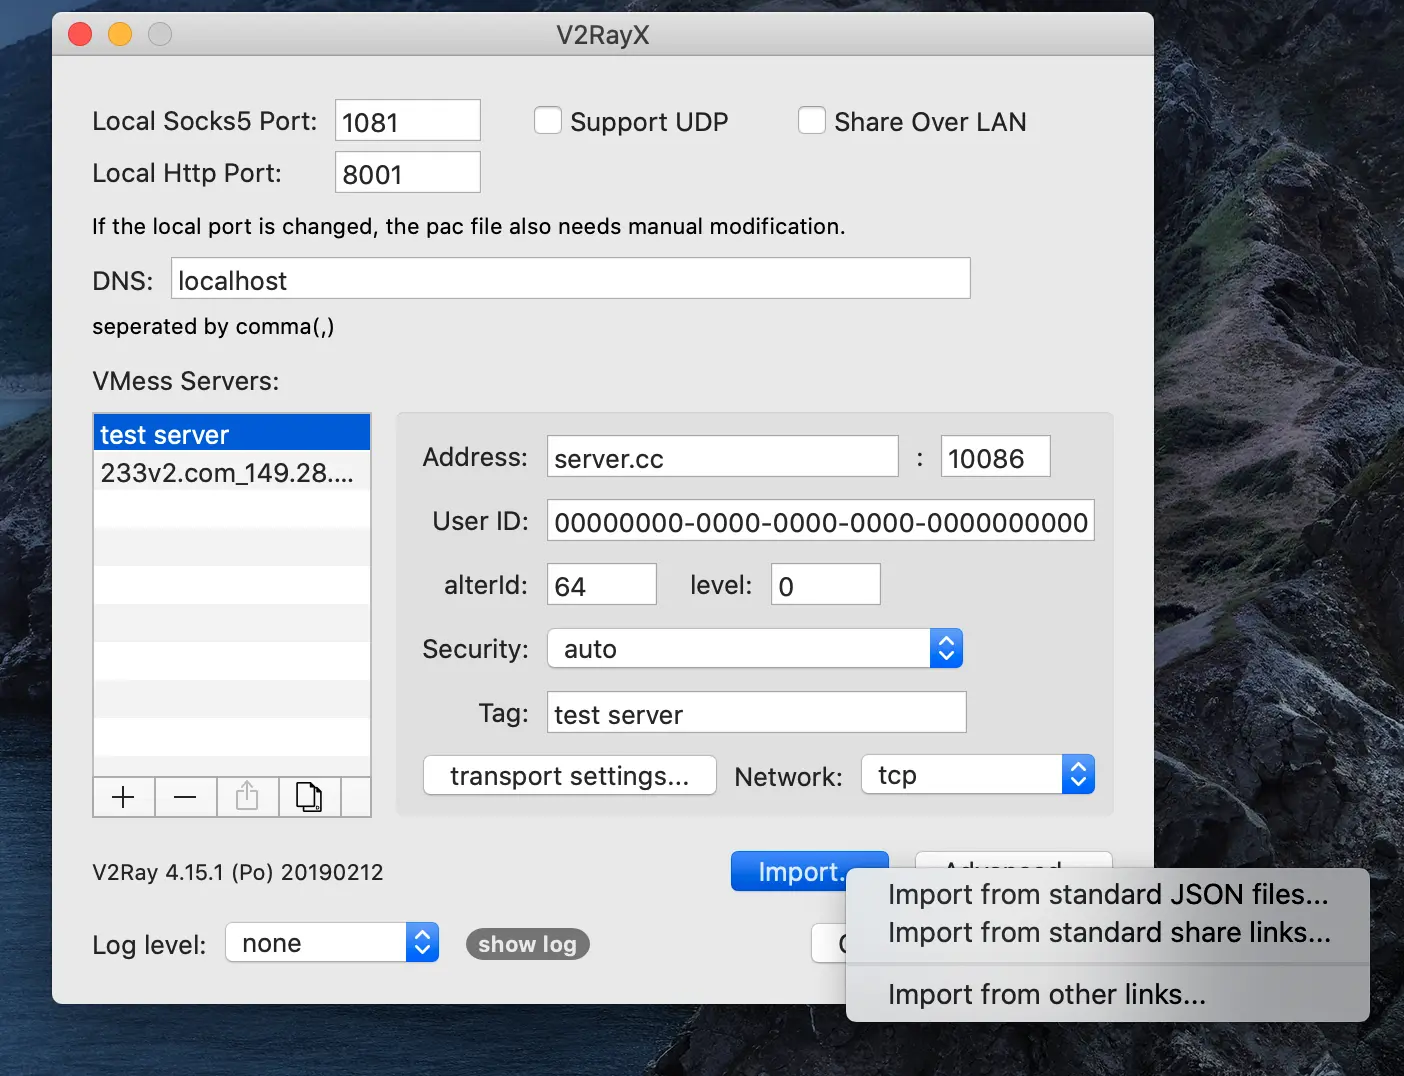Viewport: 1404px width, 1076px height.
Task: Close the V2RayX window
Action: point(80,35)
